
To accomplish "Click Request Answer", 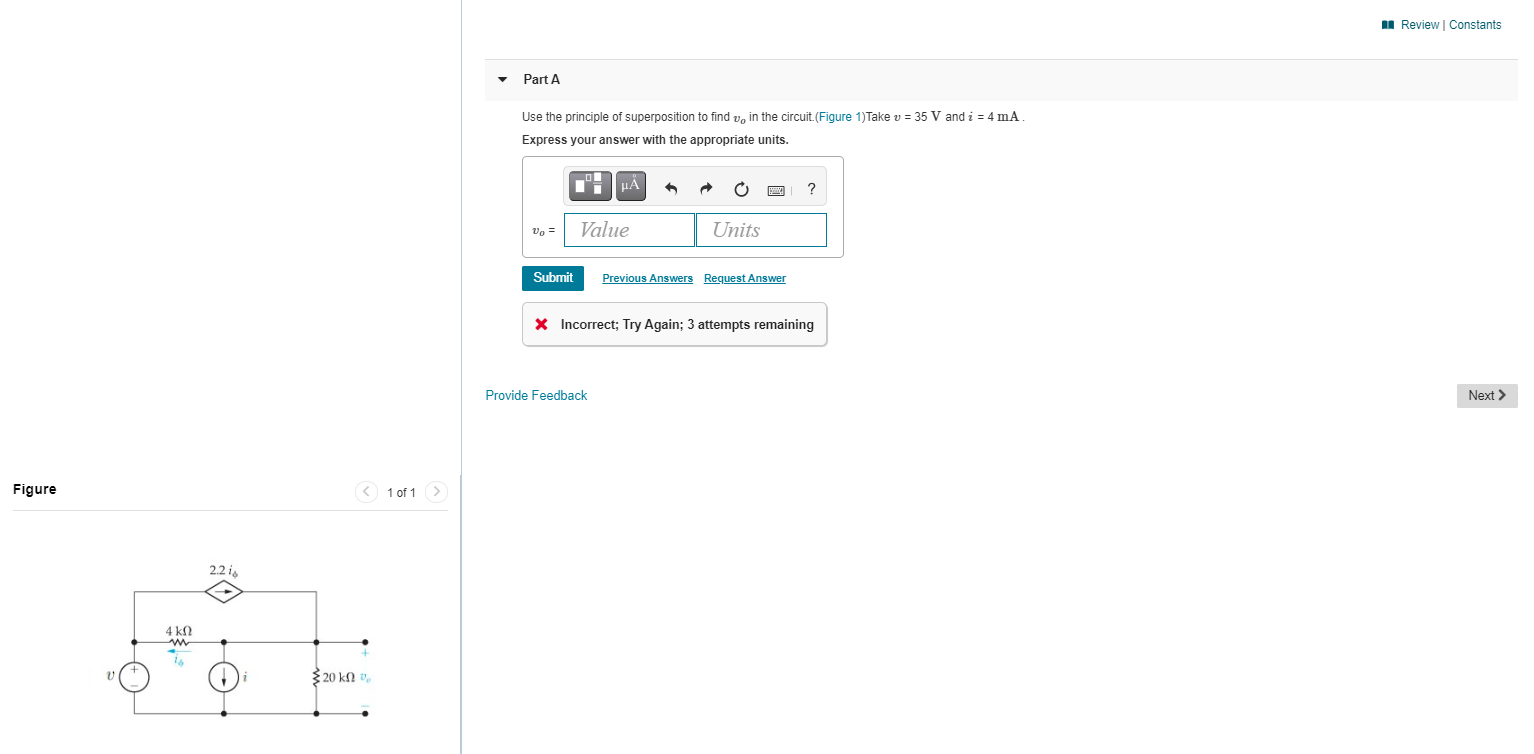I will click(744, 278).
